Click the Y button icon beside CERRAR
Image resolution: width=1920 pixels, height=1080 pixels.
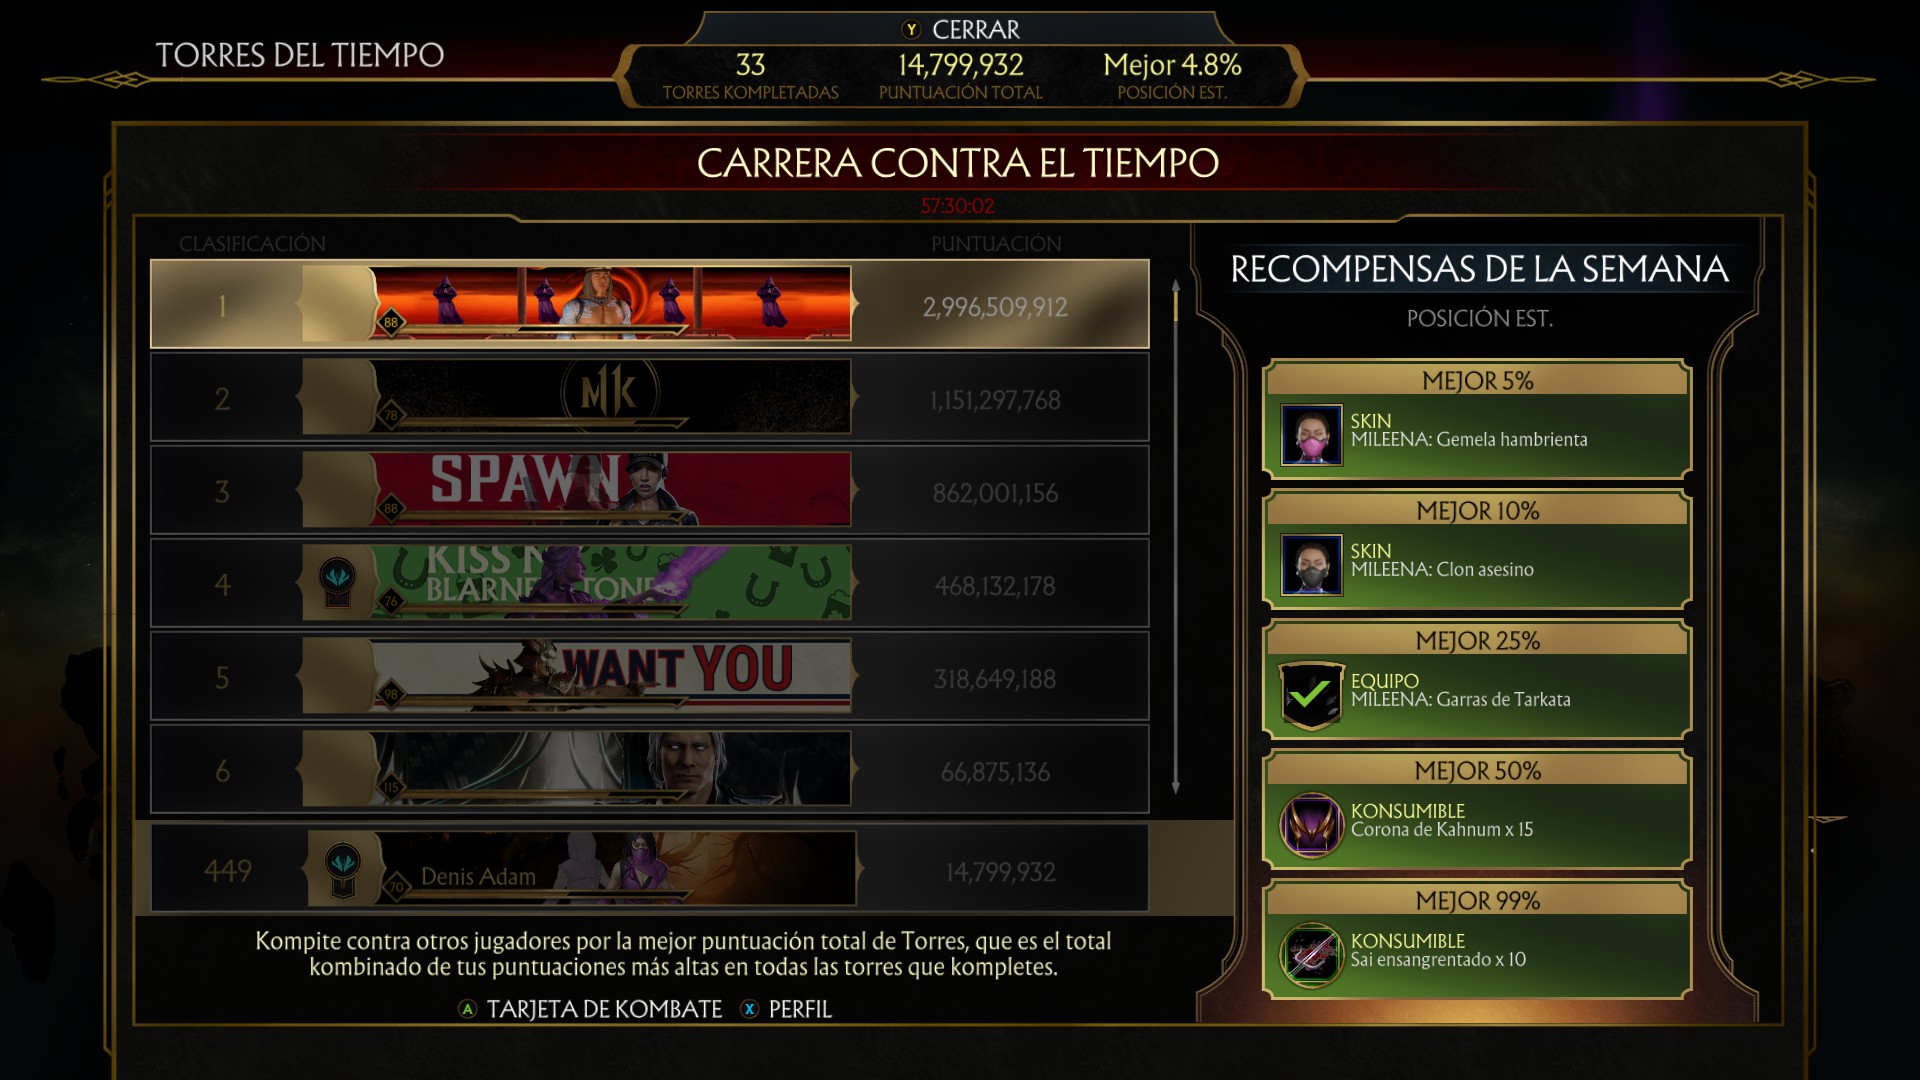click(911, 30)
